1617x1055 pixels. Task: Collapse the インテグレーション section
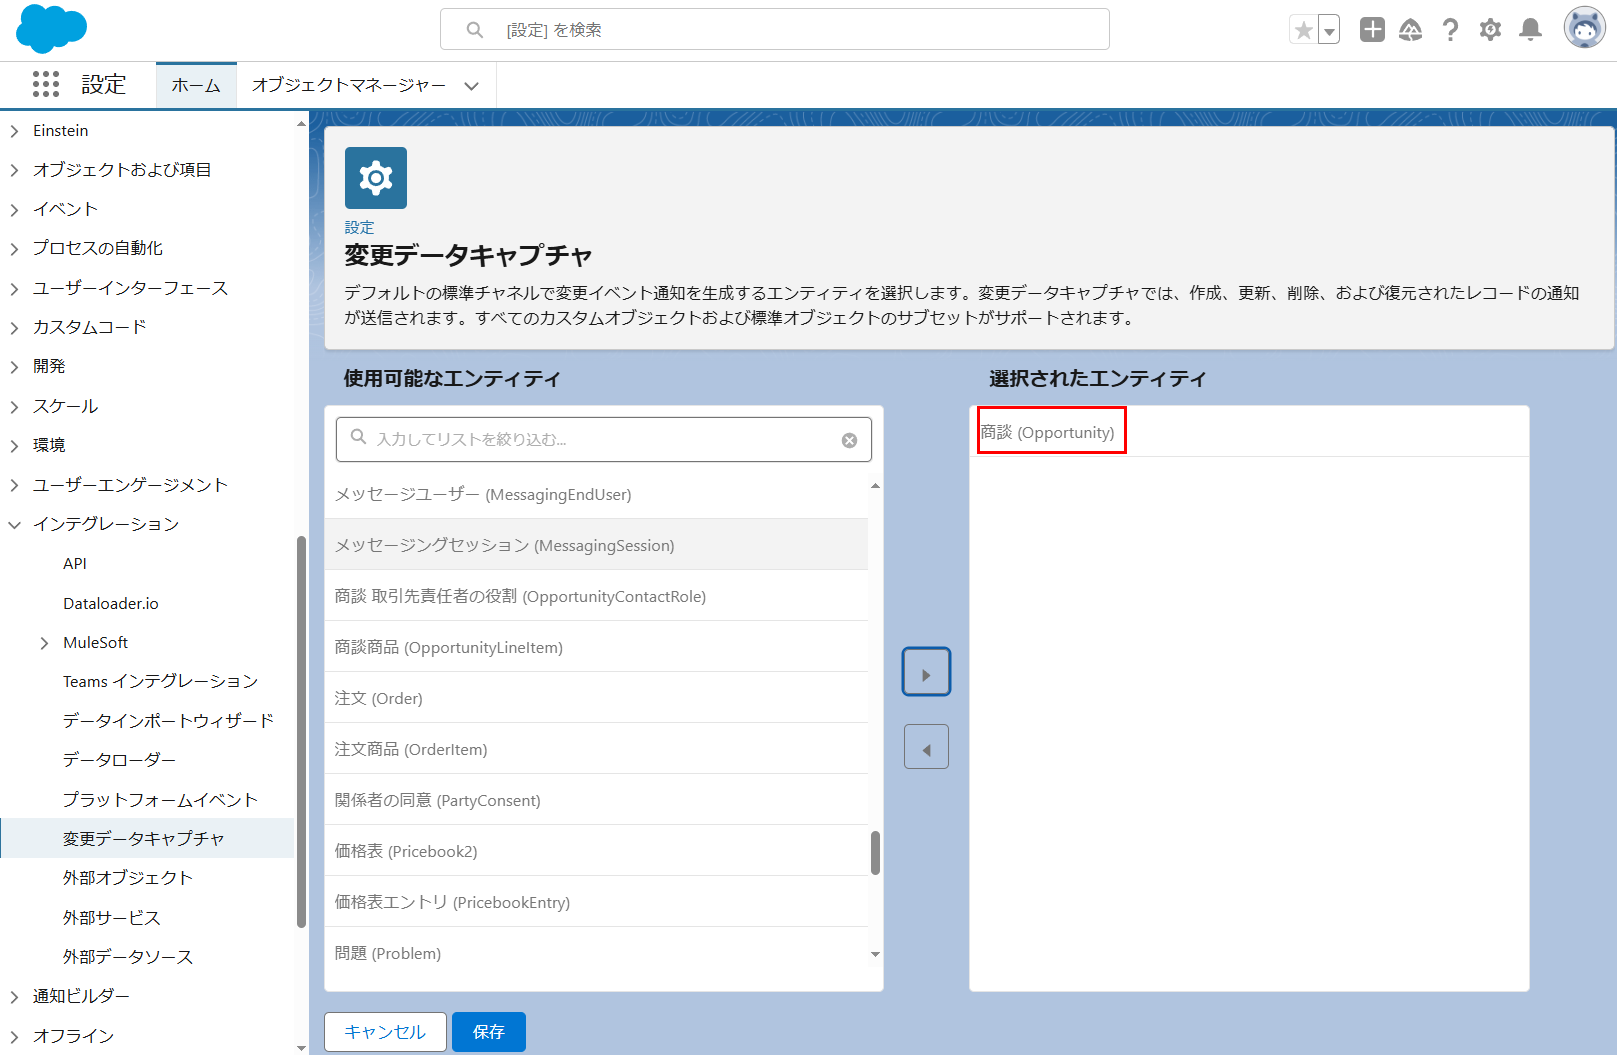[14, 524]
